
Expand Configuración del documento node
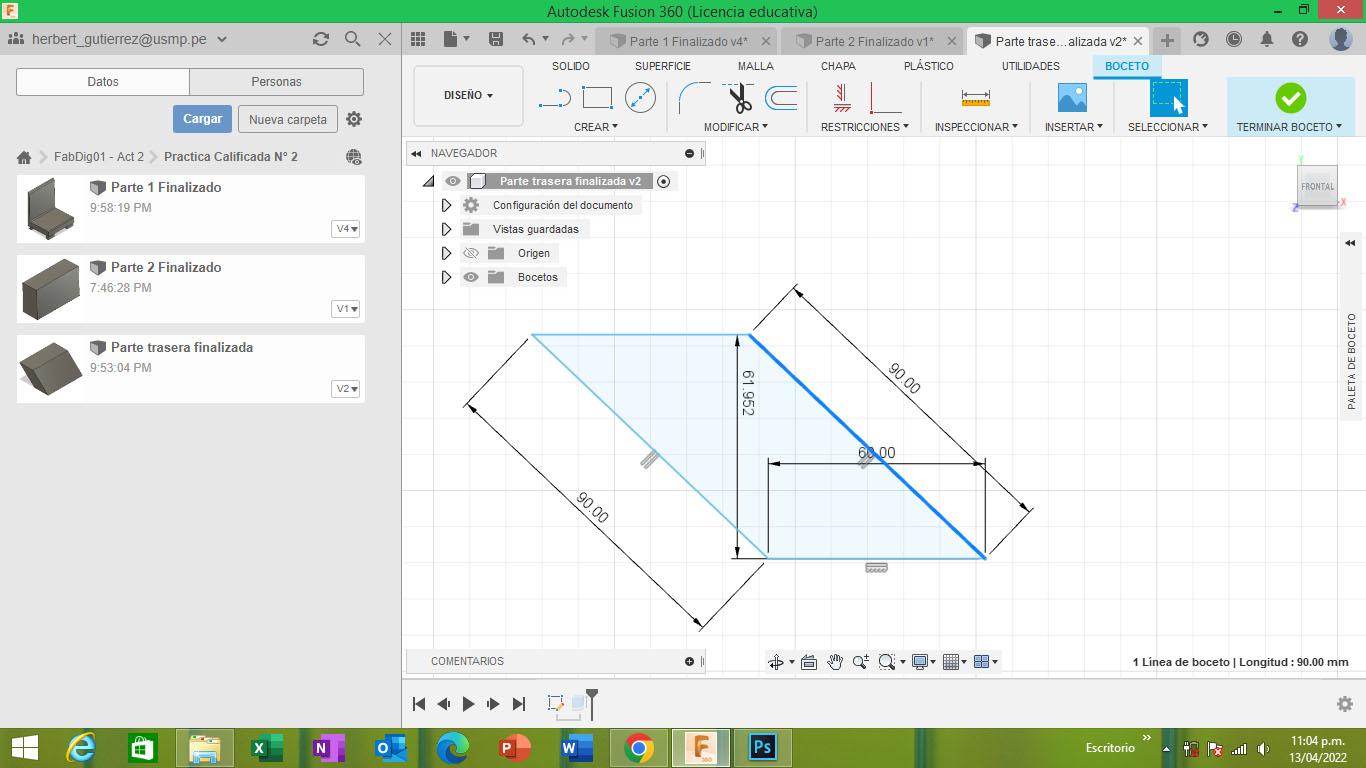click(x=446, y=205)
